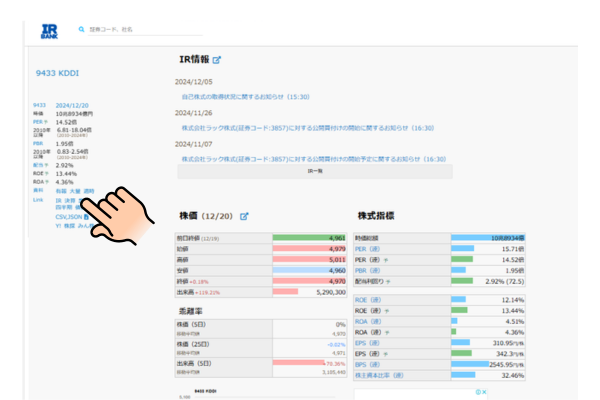Open the 決算 link in the Link row
Screen dimensions: 600x400
pos(70,201)
